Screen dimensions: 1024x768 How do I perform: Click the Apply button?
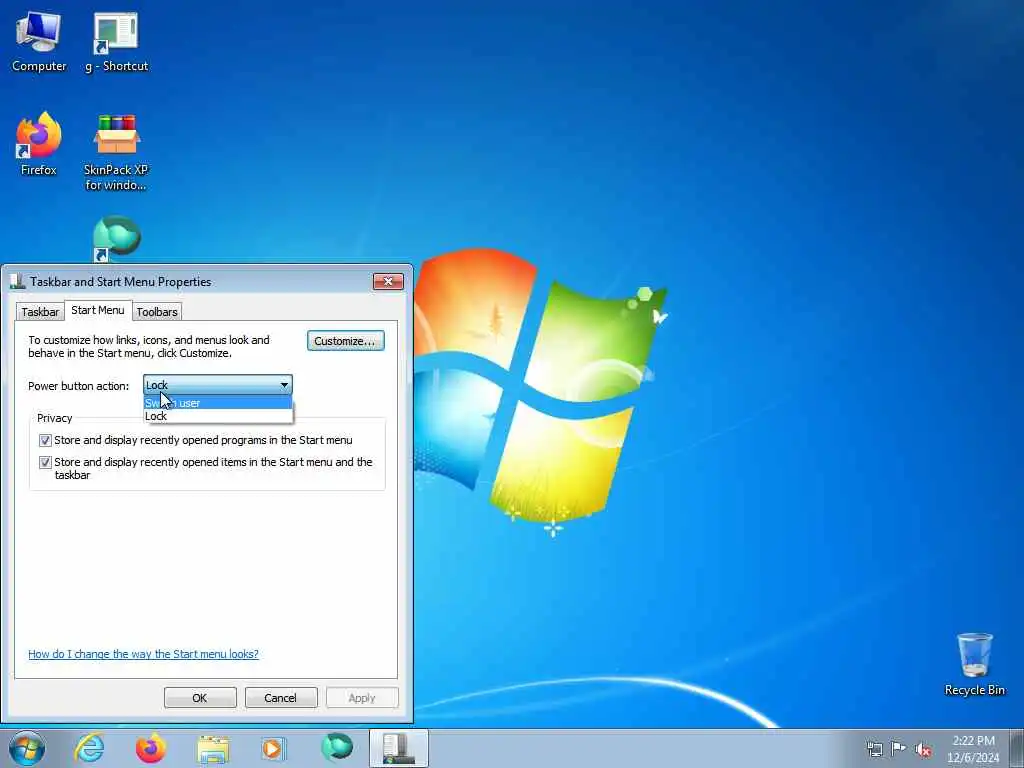362,697
